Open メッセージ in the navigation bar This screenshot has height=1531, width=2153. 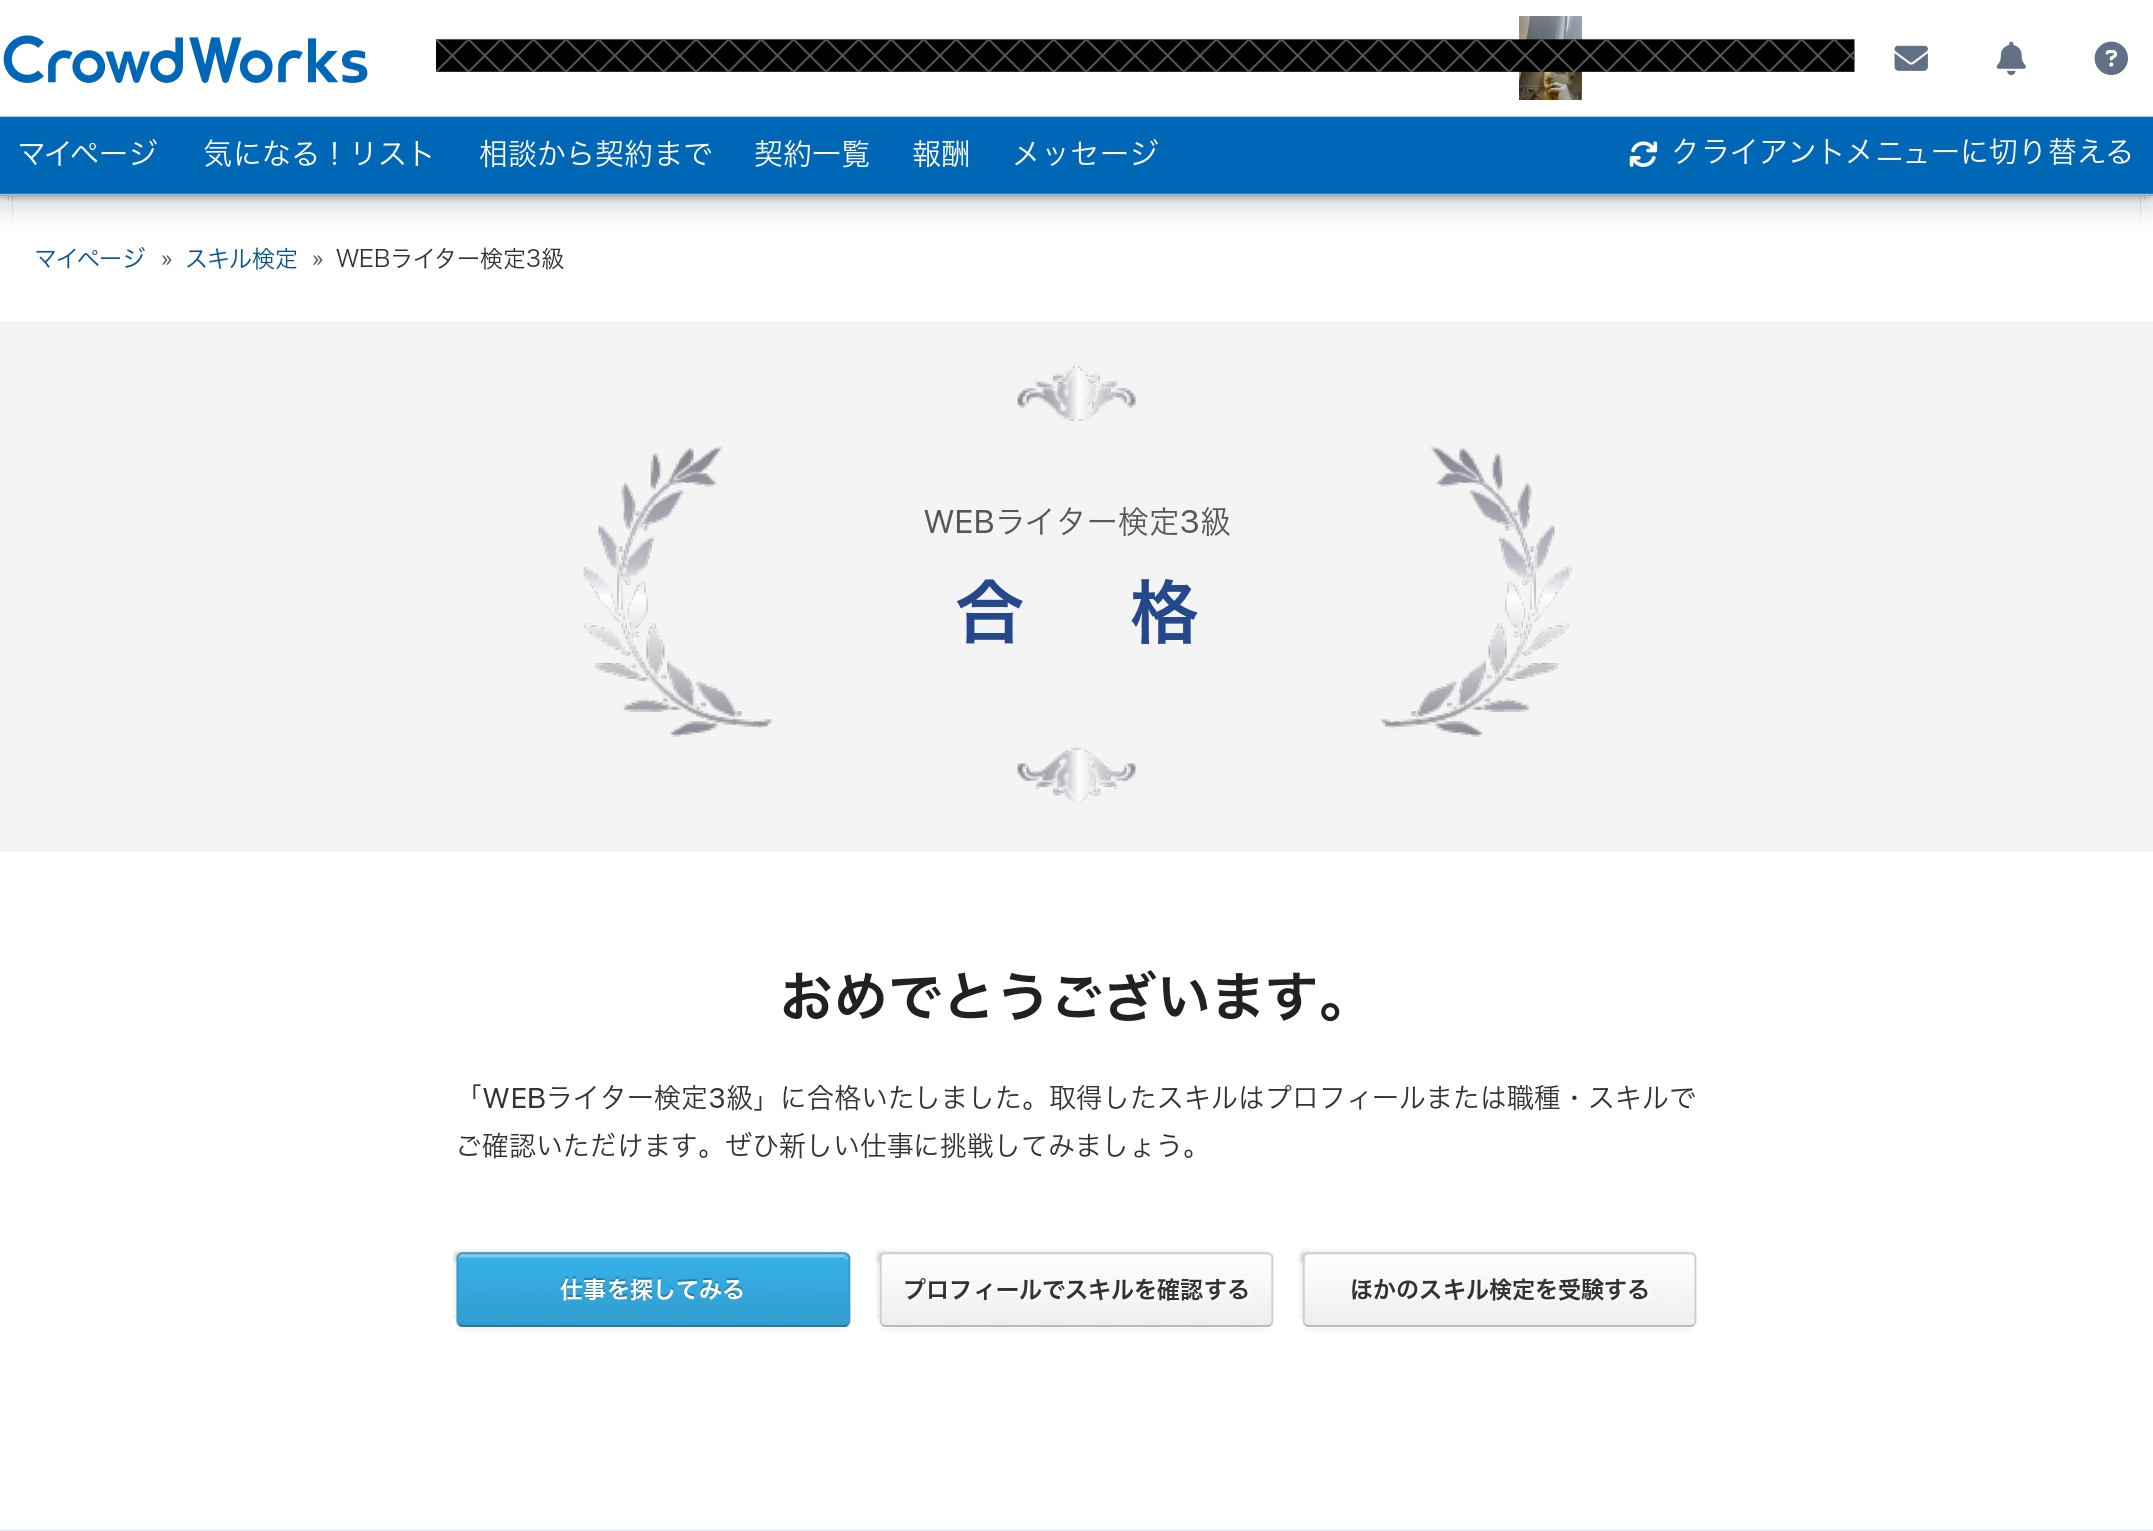tap(1085, 153)
